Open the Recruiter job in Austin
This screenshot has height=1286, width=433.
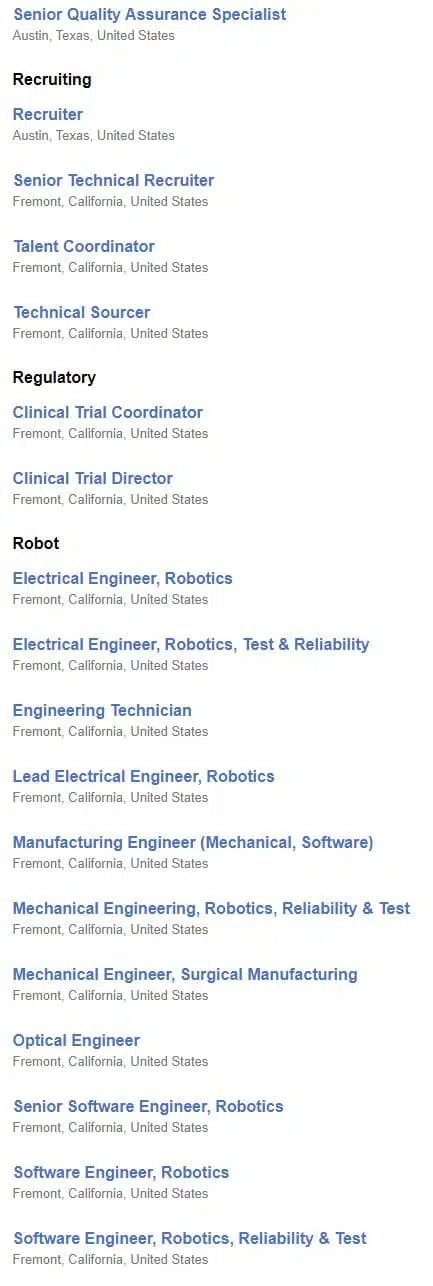coord(48,115)
